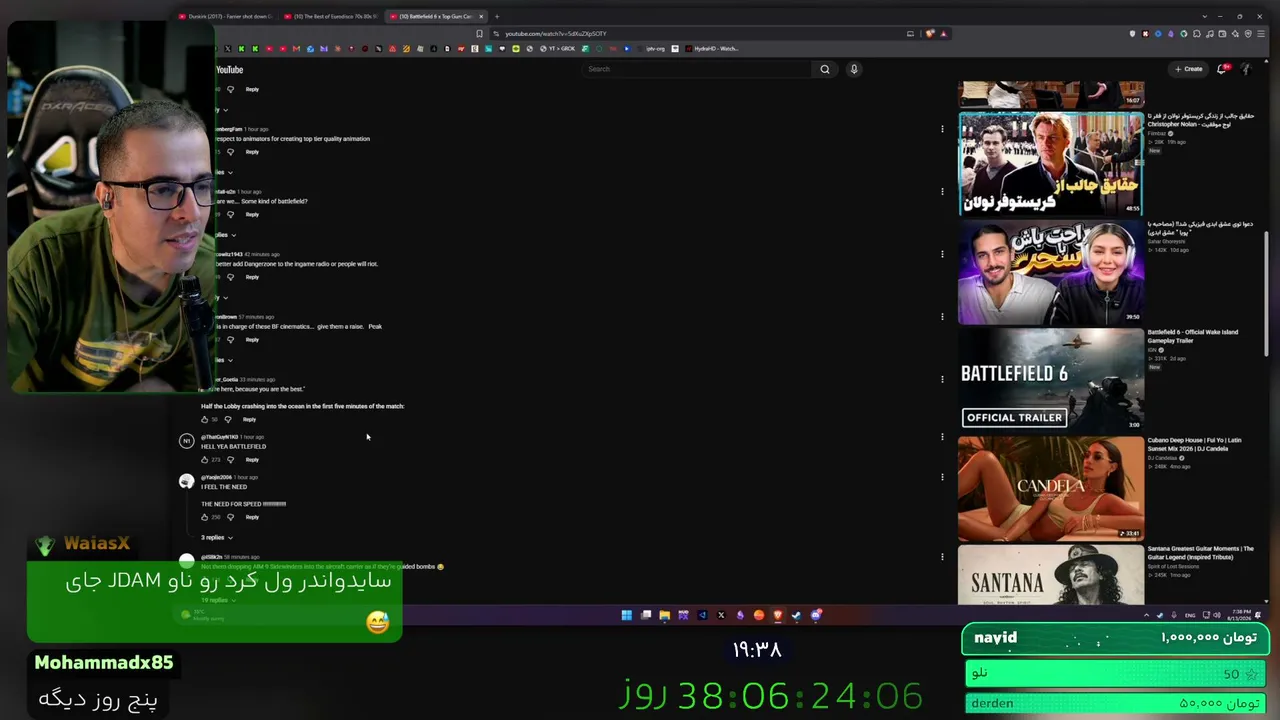Dislike the 'top tier quality animation' comment
Image resolution: width=1280 pixels, height=720 pixels.
(230, 152)
